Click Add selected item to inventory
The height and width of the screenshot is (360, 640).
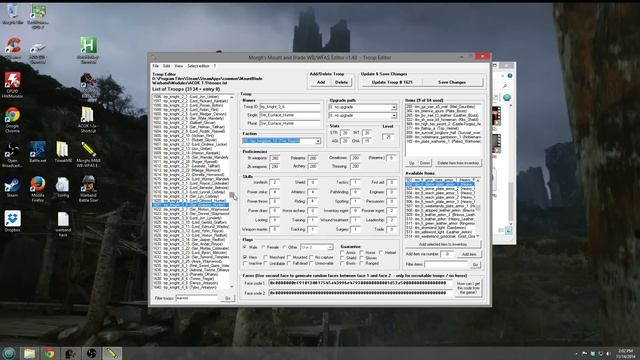(x=443, y=244)
